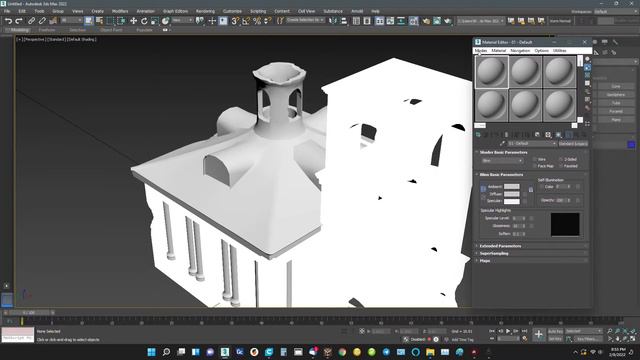
Task: Toggle Show Shaded Material in Viewport icon
Action: pos(558,135)
